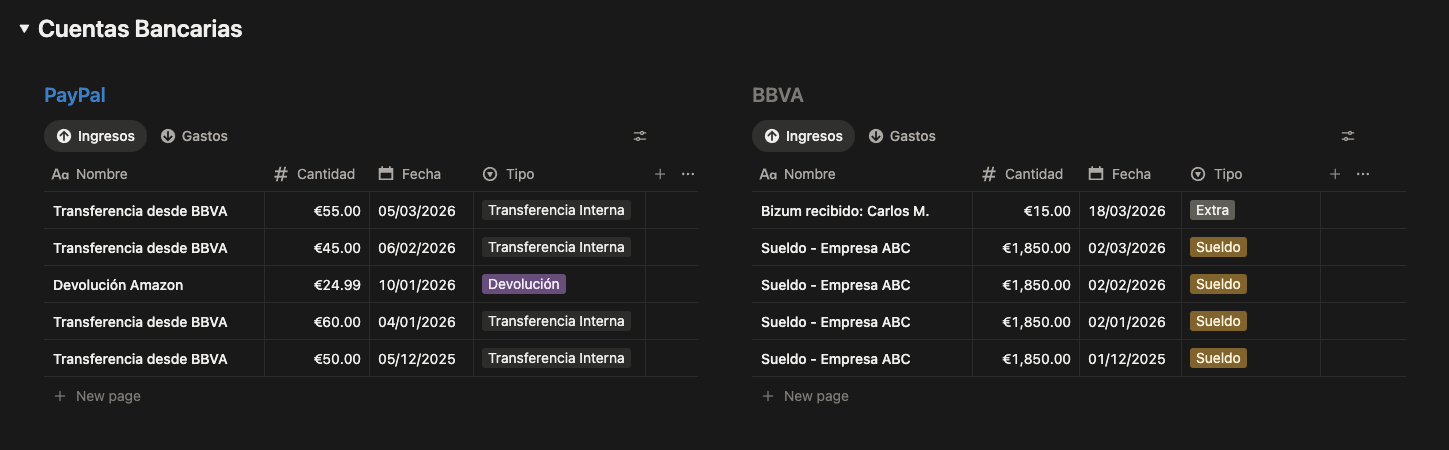Switch to Gastos tab in PayPal
Viewport: 1449px width, 450px height.
195,136
